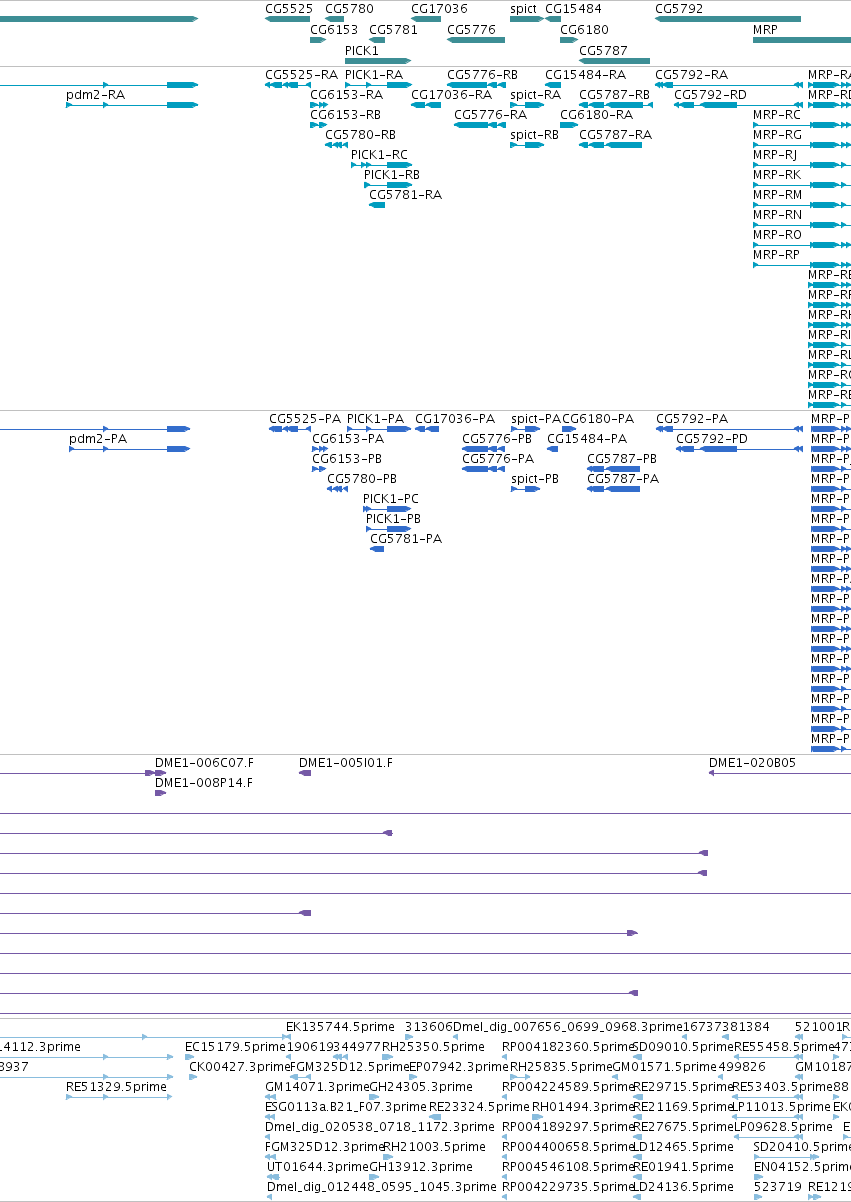
Task: Select the CG5781-RA transcript label
Action: [x=405, y=195]
